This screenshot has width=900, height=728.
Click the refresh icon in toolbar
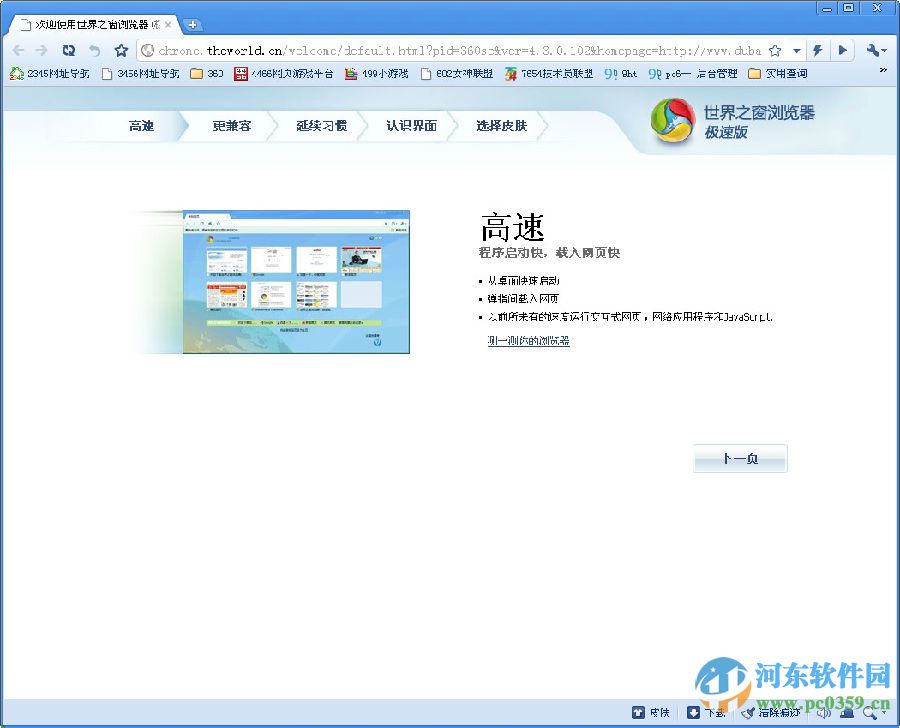pyautogui.click(x=68, y=49)
